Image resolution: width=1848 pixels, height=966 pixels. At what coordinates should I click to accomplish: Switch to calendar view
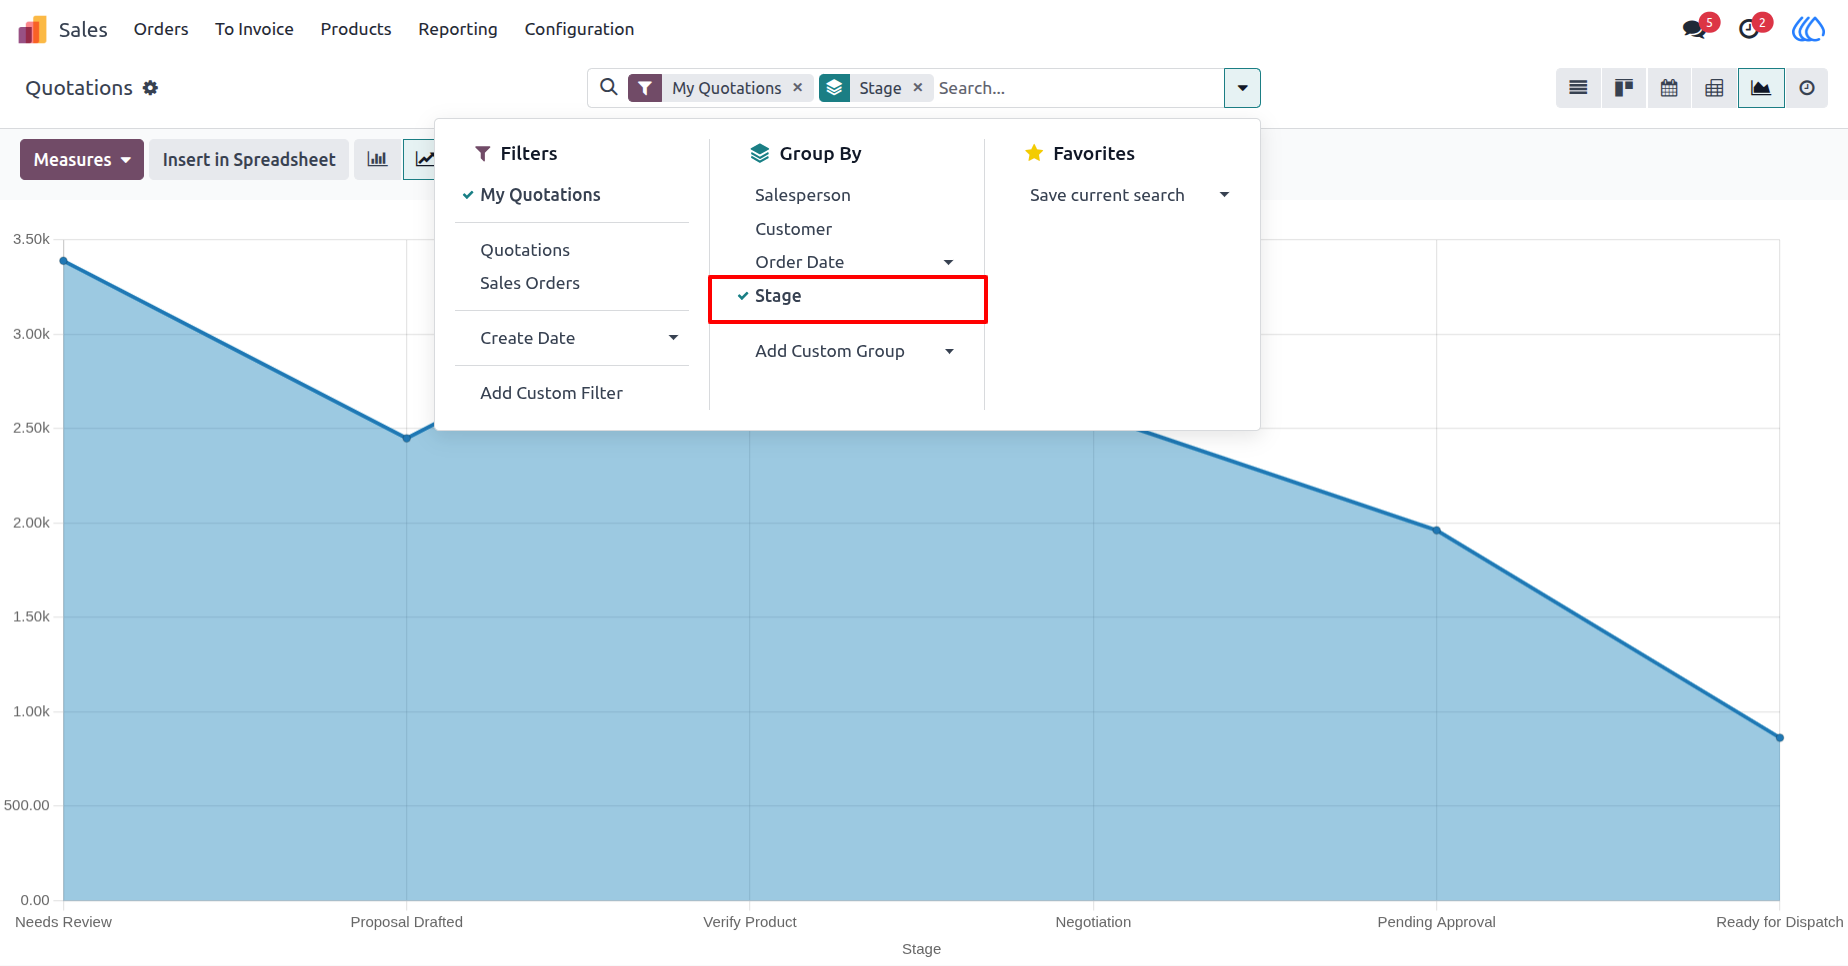point(1669,88)
